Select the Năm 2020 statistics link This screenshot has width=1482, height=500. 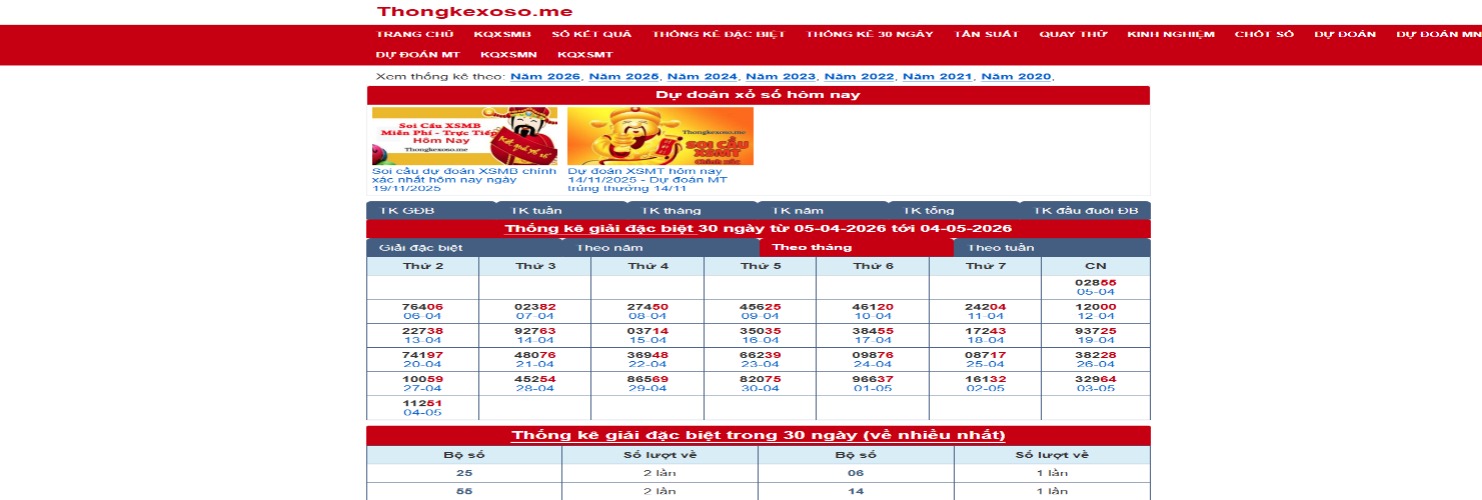(x=1016, y=76)
